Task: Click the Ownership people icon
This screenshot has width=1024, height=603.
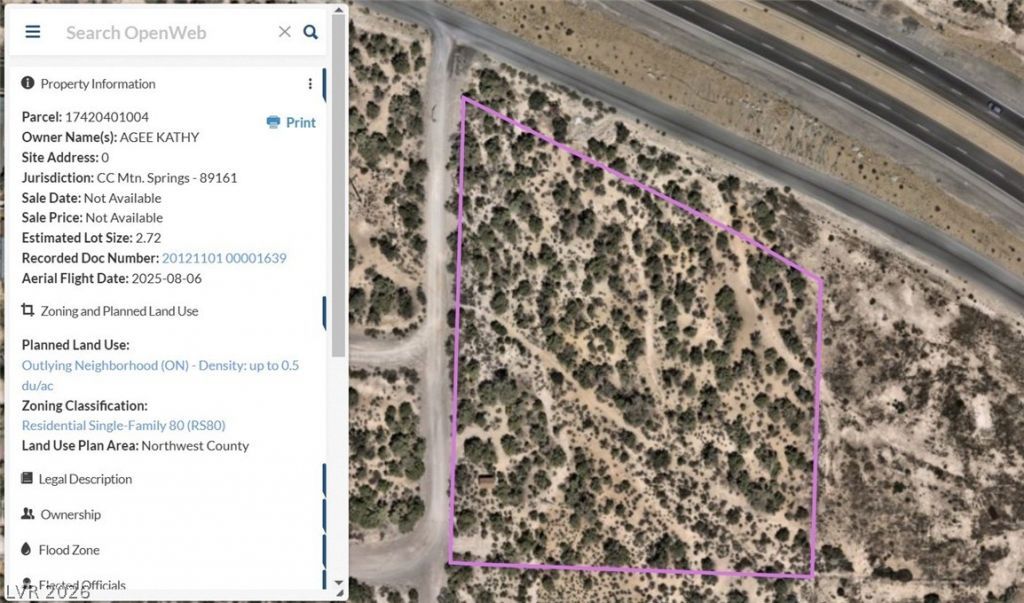Action: pos(27,513)
